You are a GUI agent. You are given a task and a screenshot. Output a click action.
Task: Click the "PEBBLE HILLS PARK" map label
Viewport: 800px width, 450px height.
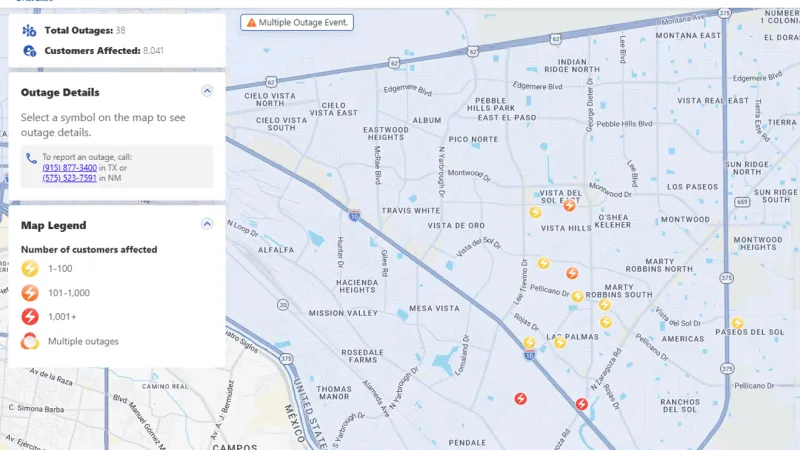click(491, 105)
